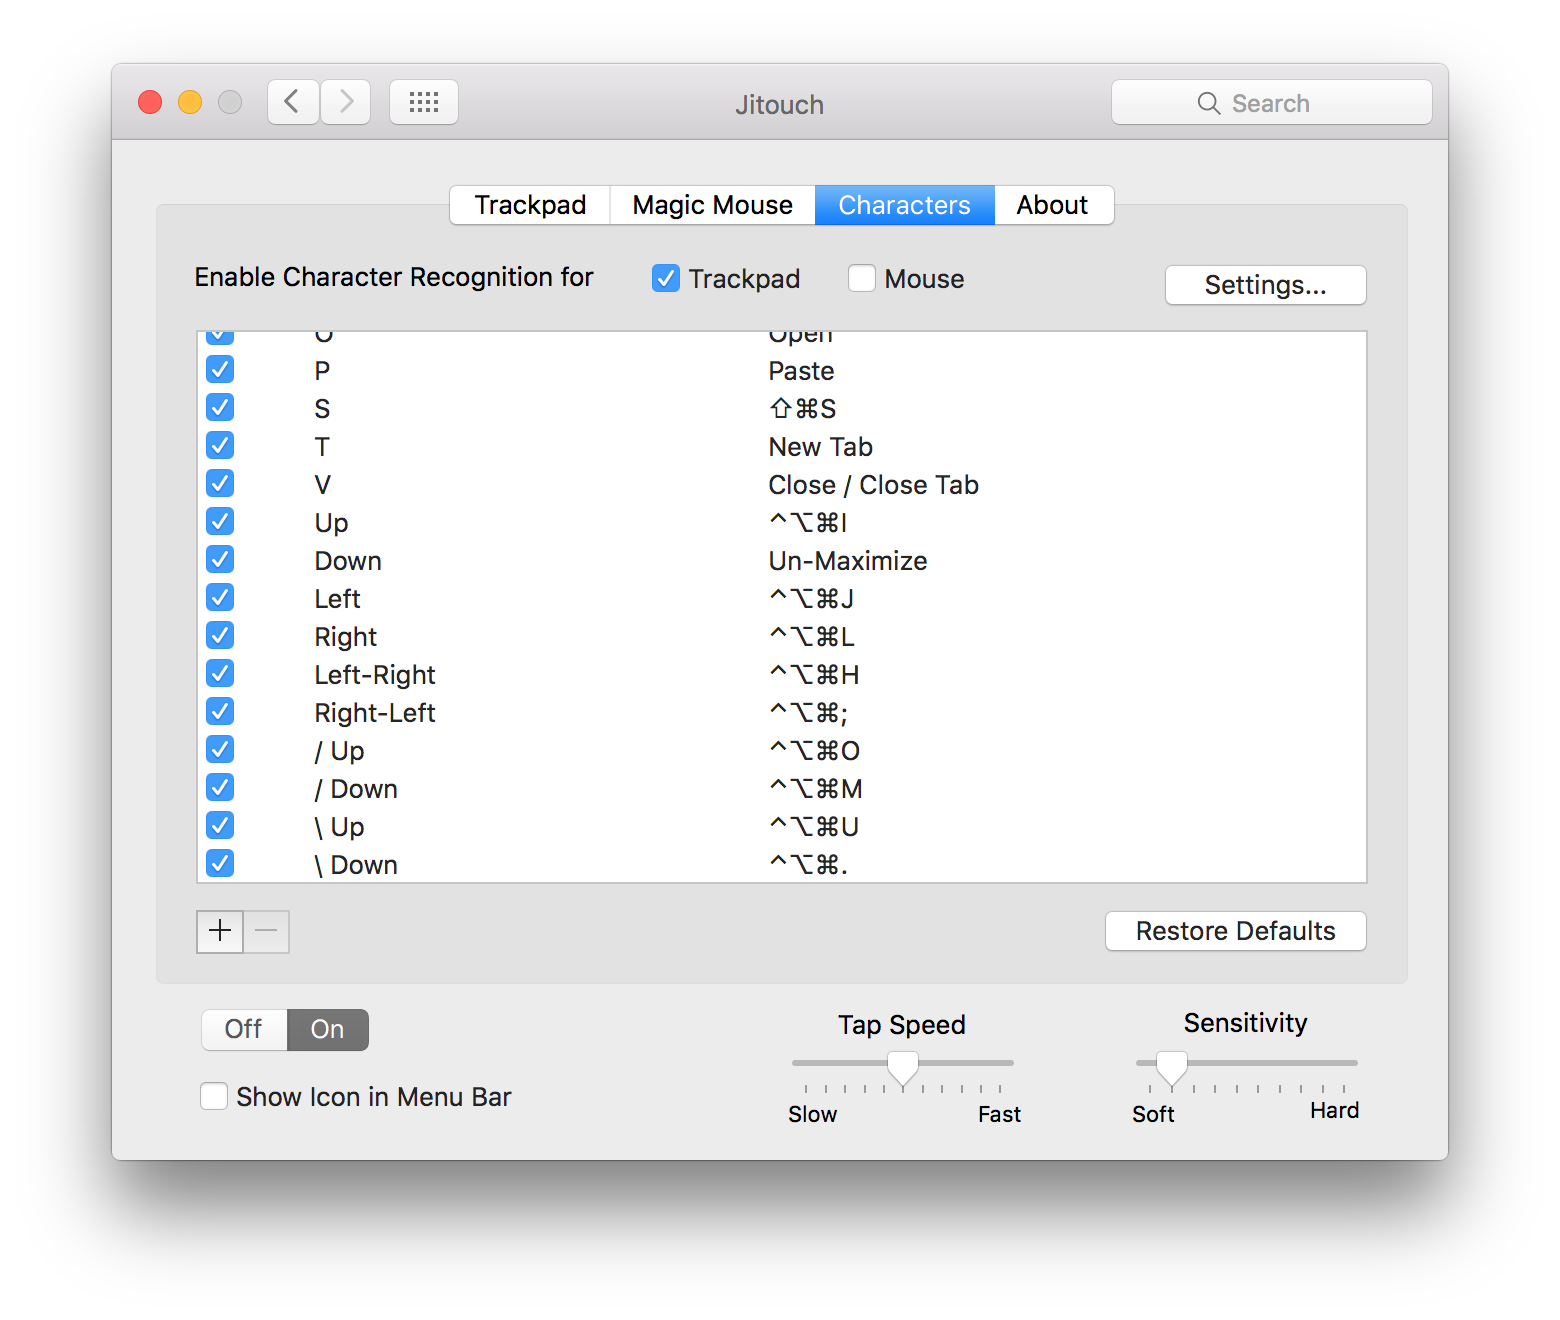Select the / Up gesture name
The height and width of the screenshot is (1320, 1560).
(x=339, y=751)
